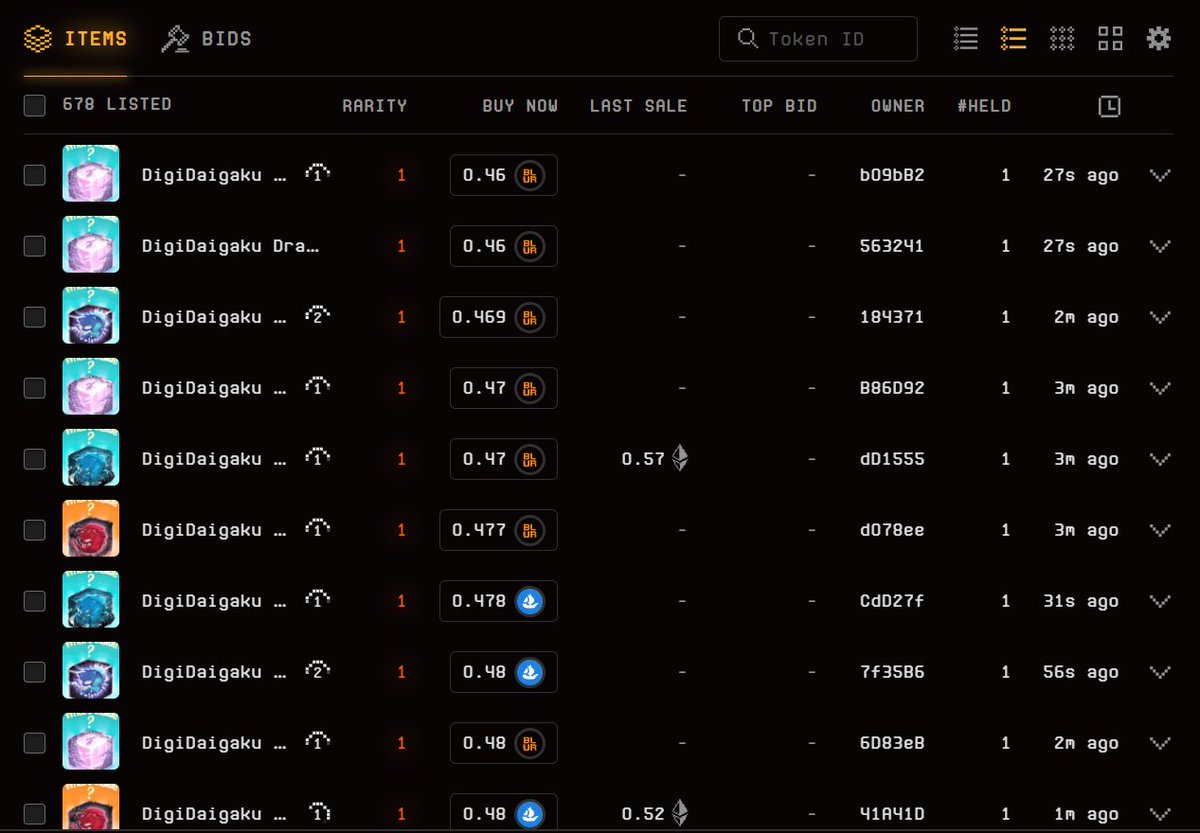
Task: Click the clock listed-time column icon
Action: tap(1109, 106)
